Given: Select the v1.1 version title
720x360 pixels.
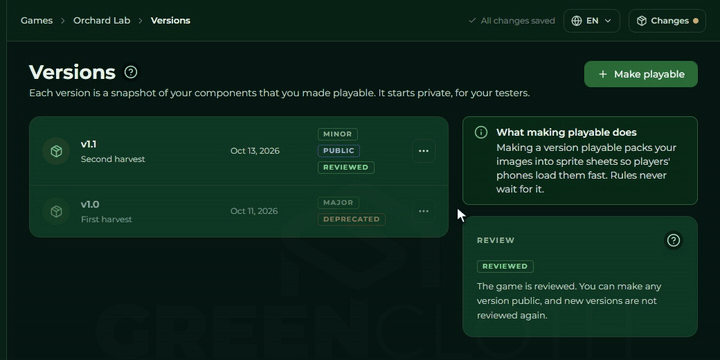Looking at the screenshot, I should [x=89, y=144].
